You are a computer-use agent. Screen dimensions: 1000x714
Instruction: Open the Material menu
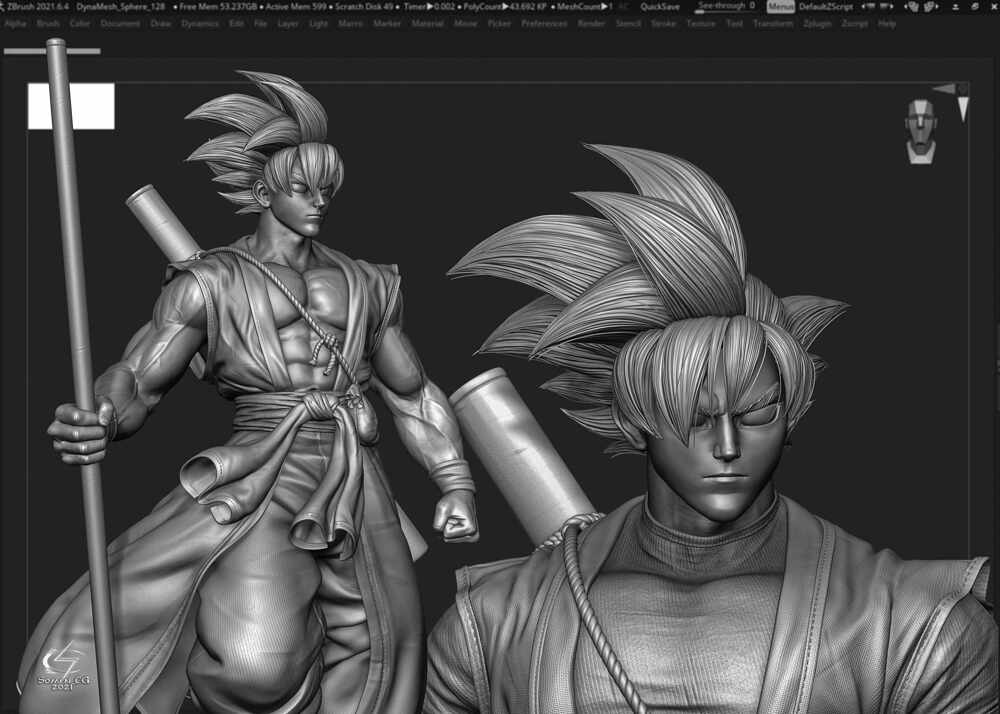(x=427, y=24)
